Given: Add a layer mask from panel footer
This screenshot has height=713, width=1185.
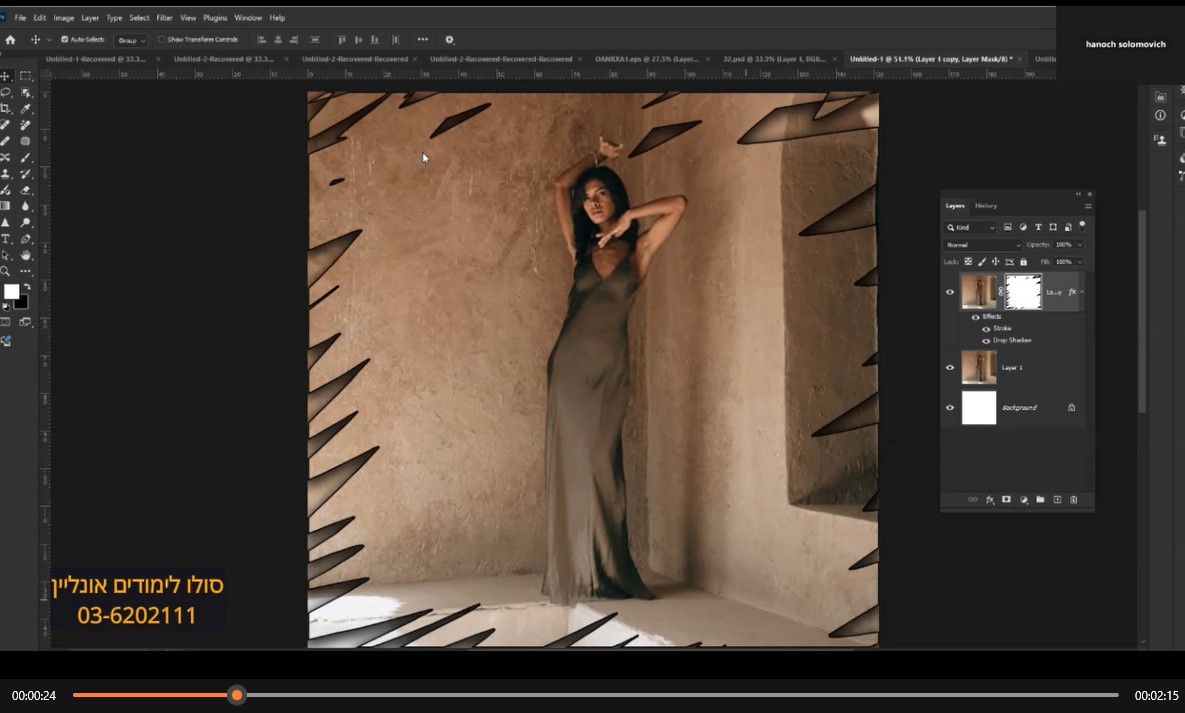Looking at the screenshot, I should (1006, 499).
